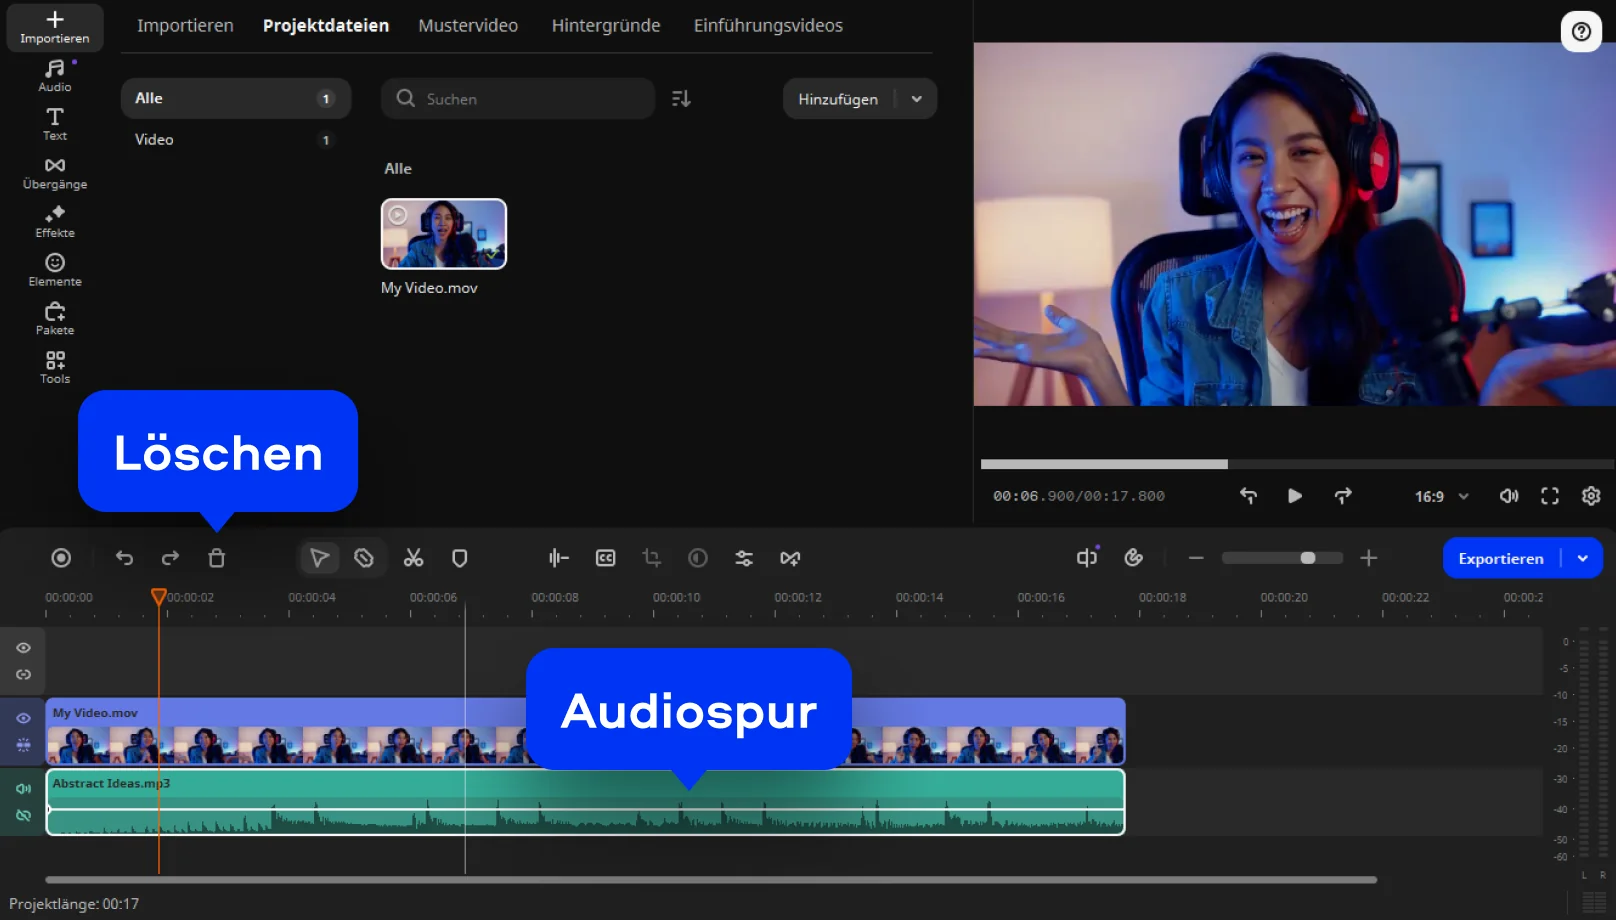Image resolution: width=1616 pixels, height=920 pixels.
Task: Open the Elemente panel in sidebar
Action: click(55, 270)
